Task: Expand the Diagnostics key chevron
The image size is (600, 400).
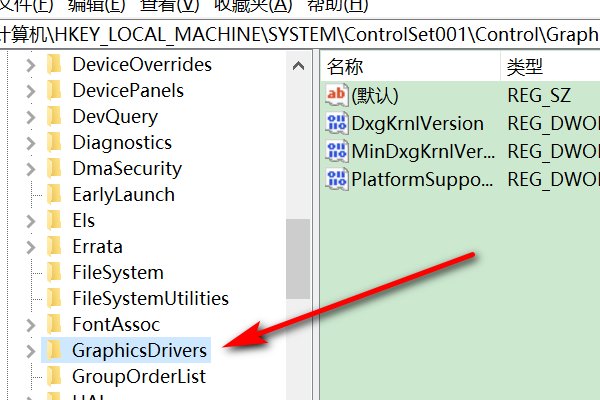Action: click(x=31, y=143)
